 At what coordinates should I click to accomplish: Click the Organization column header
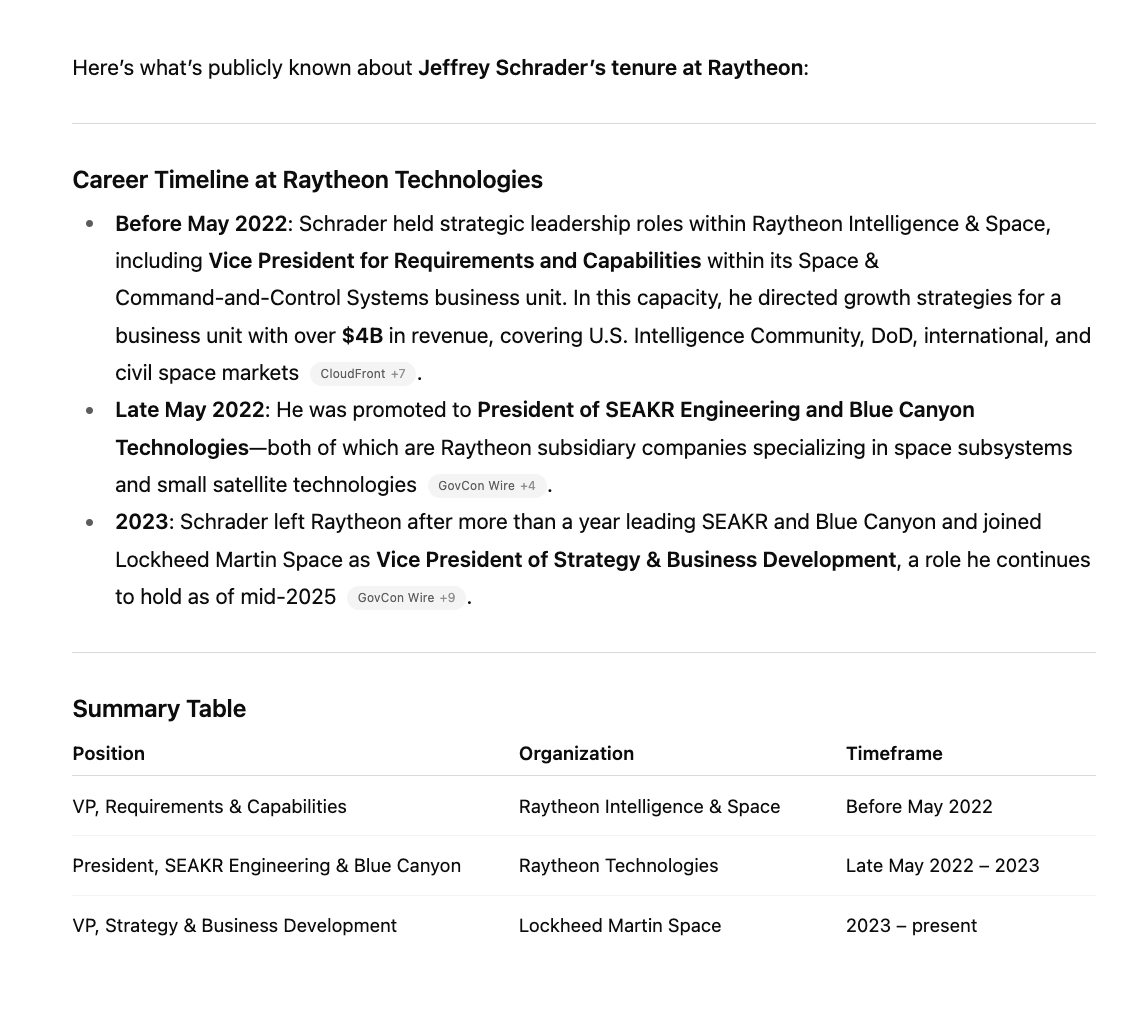pos(576,754)
